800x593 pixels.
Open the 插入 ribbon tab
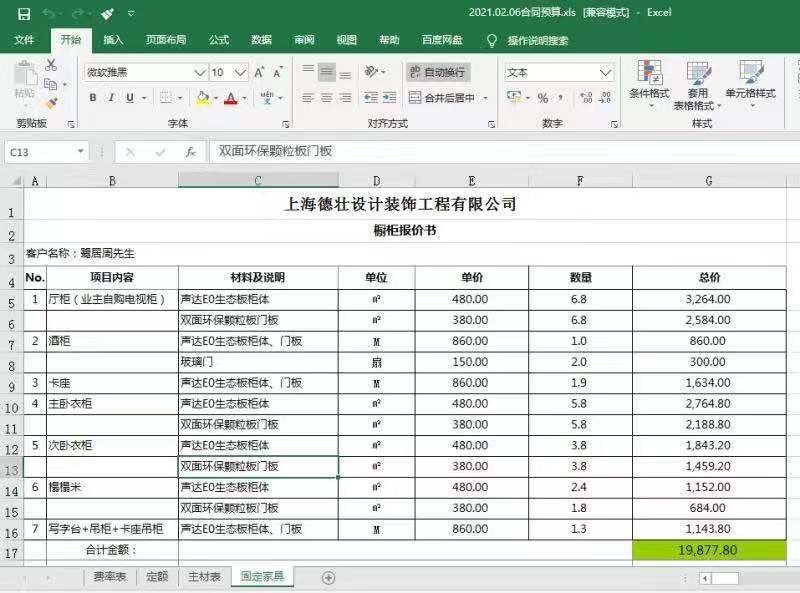(x=113, y=40)
